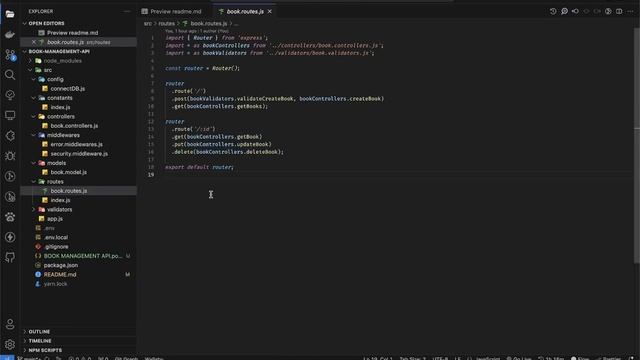Collapse the config folder

[x=55, y=79]
